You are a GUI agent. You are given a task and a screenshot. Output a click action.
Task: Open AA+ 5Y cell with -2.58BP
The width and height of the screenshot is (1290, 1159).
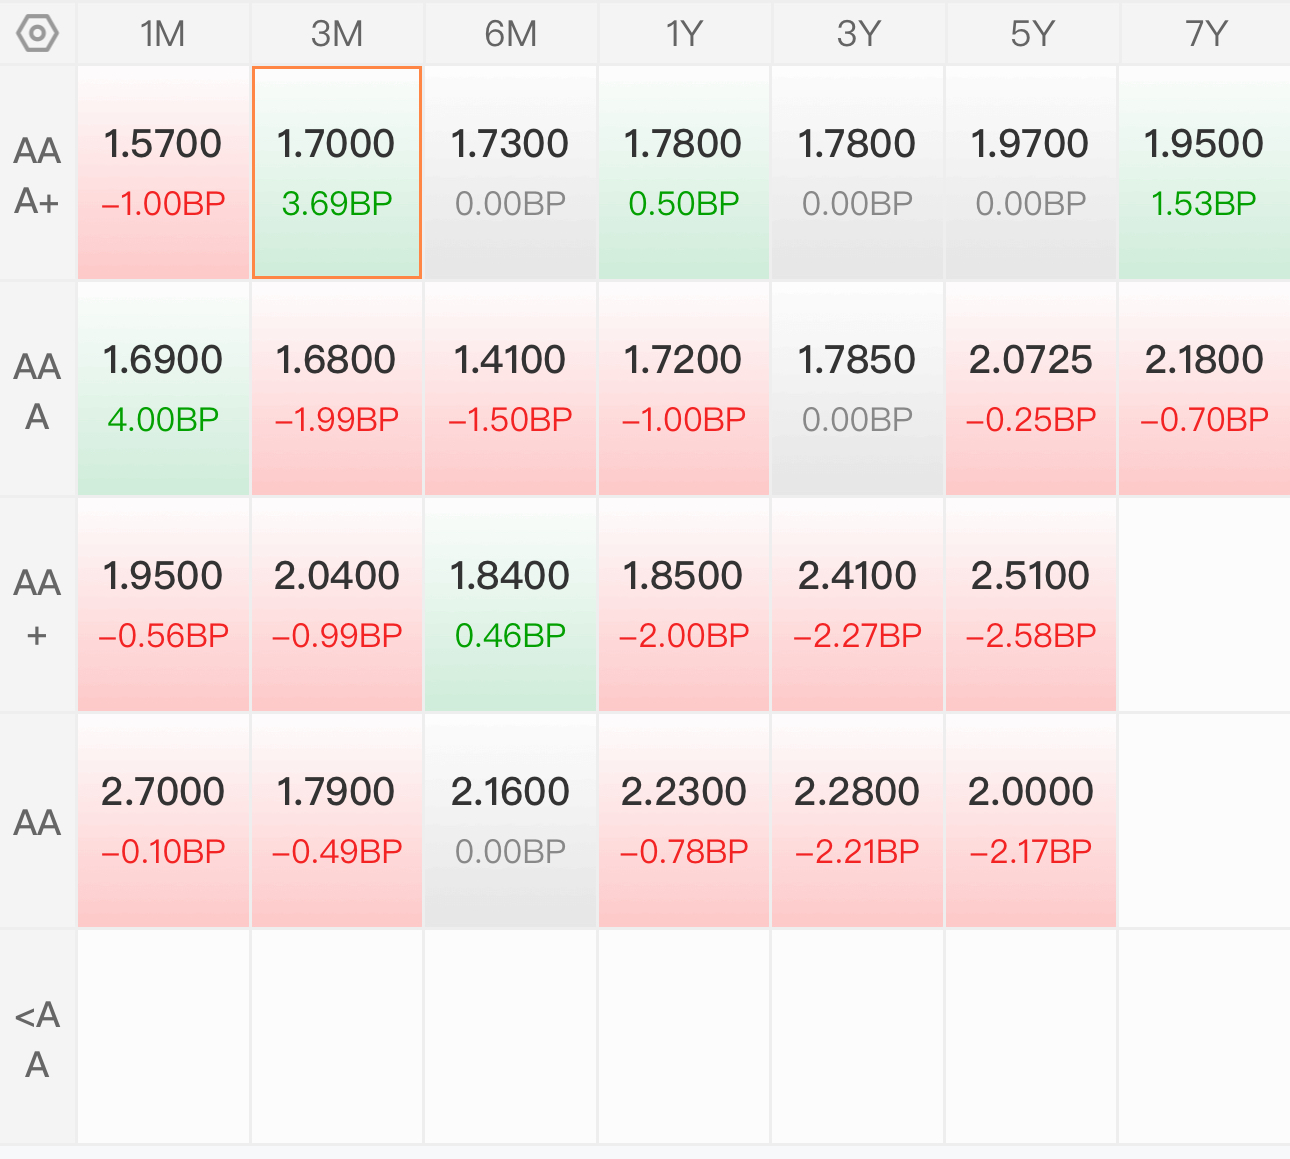[1031, 605]
